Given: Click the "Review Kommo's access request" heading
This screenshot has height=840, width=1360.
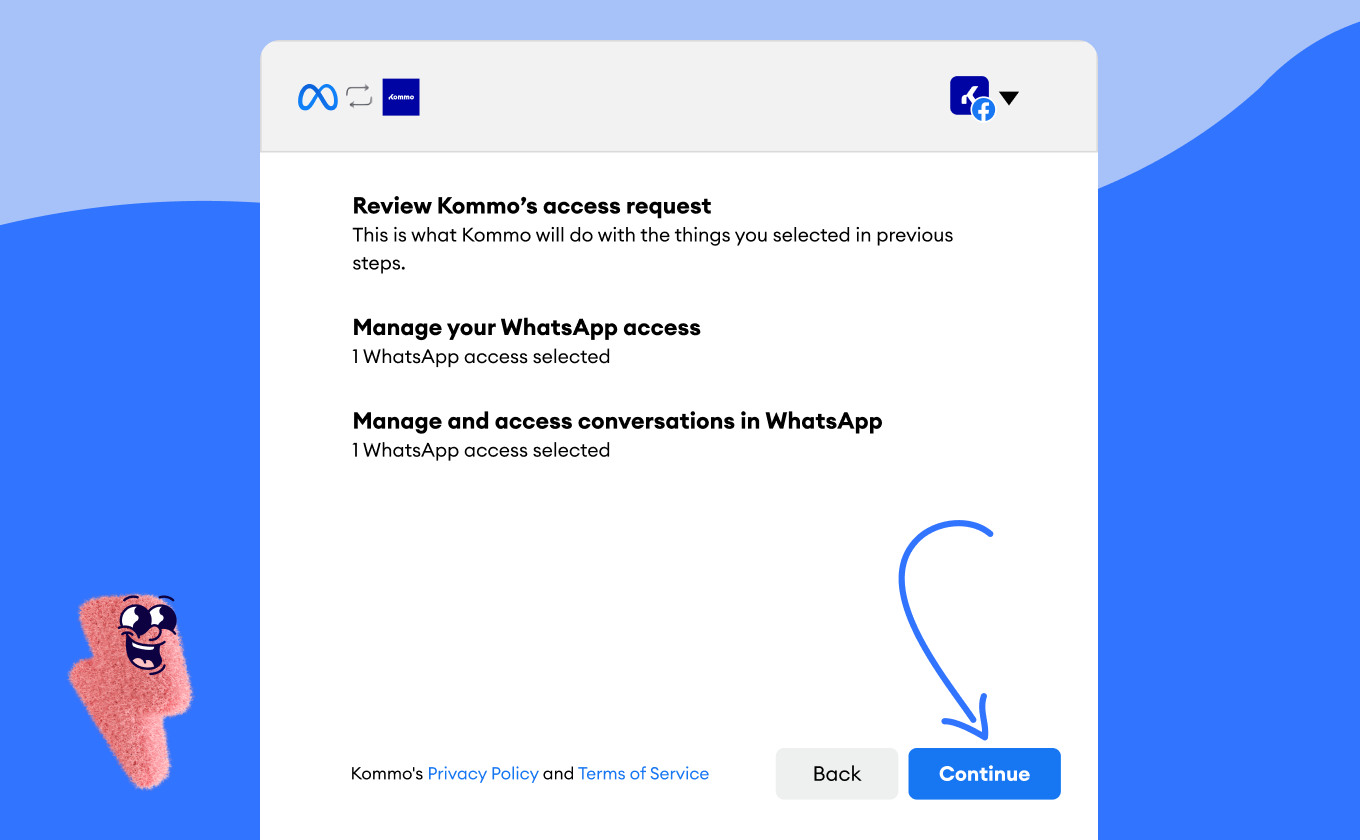Looking at the screenshot, I should click(532, 206).
